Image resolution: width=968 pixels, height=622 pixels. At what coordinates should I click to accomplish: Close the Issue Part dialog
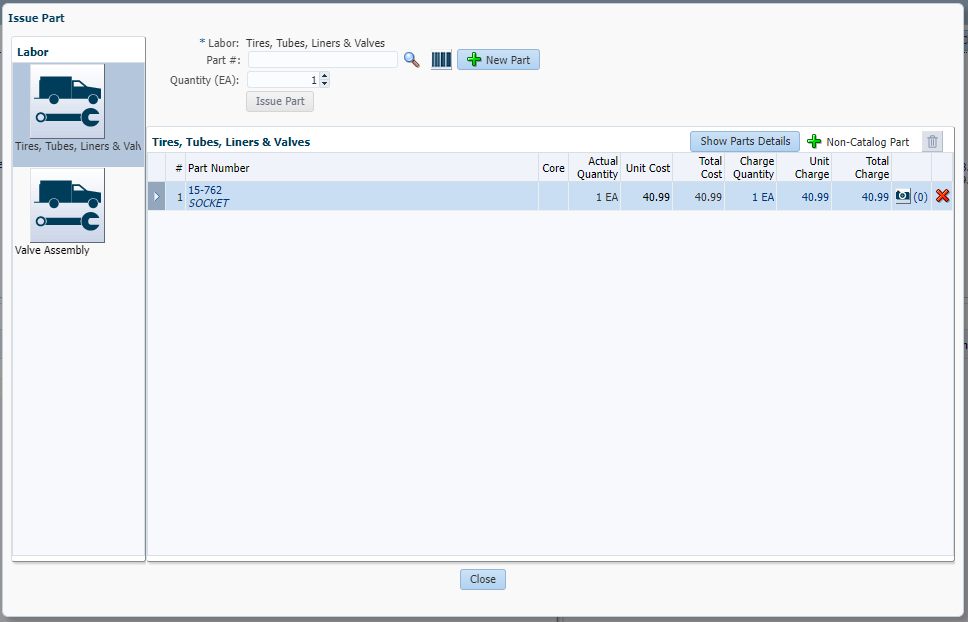483,579
